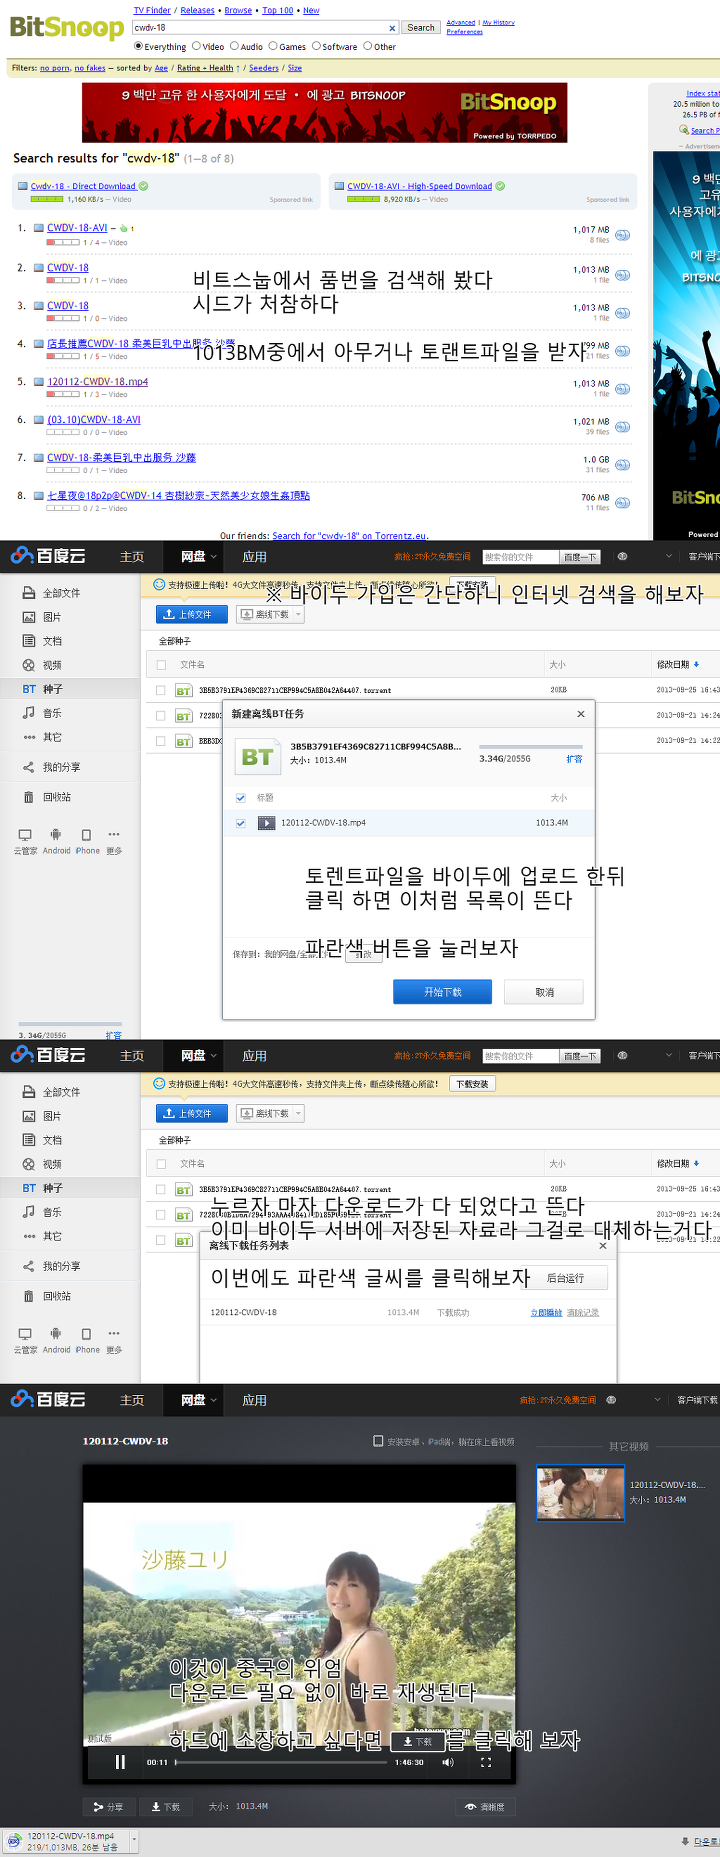Open the 120112-CWDV-18.mp4 search result link
This screenshot has height=1857, width=720.
tap(97, 381)
